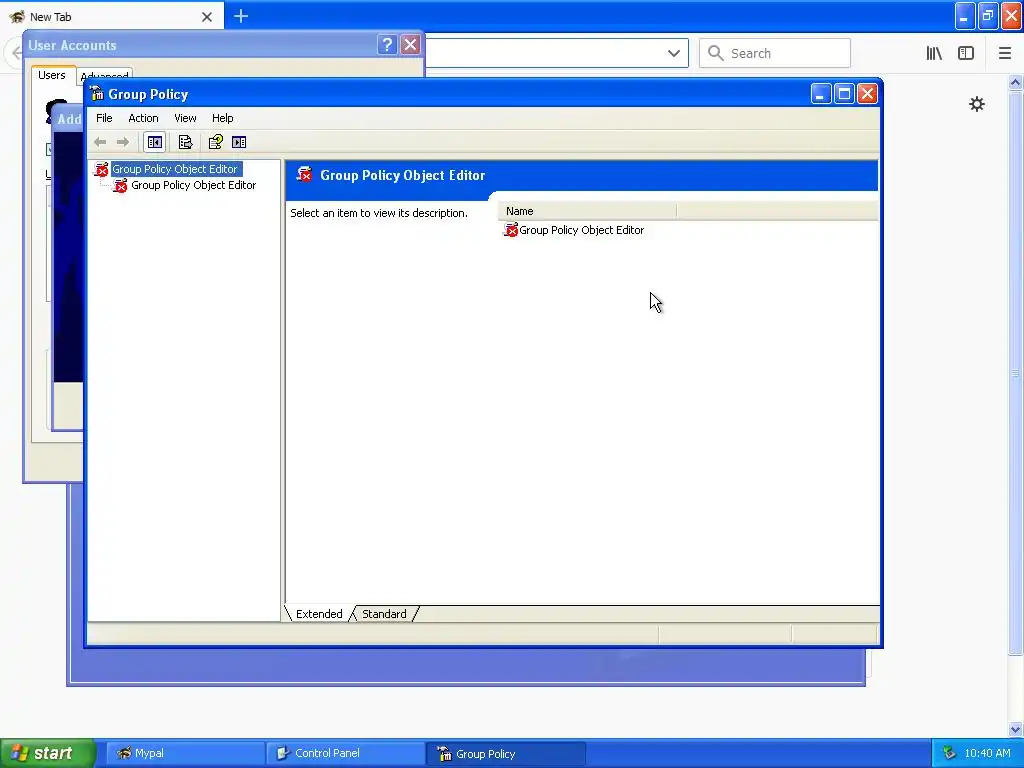
Task: Toggle the browser sidebar icon
Action: point(966,53)
